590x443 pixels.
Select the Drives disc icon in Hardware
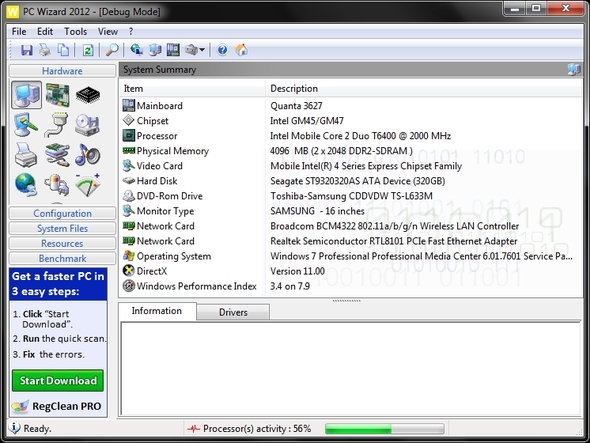coord(87,125)
